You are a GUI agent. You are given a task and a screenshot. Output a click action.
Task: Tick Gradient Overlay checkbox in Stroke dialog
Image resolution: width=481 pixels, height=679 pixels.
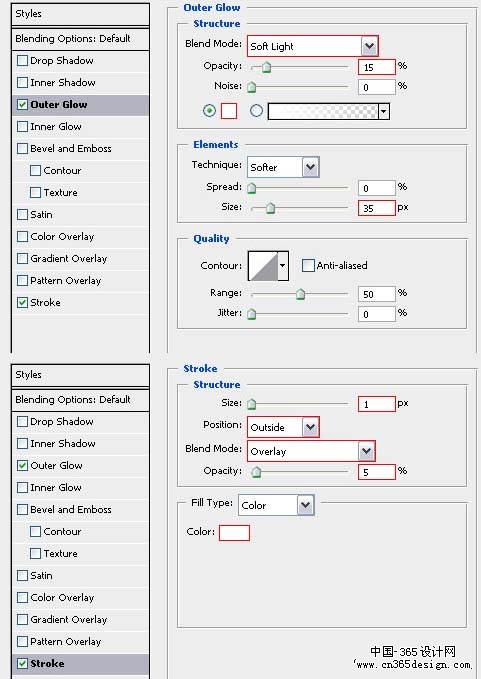(x=23, y=620)
